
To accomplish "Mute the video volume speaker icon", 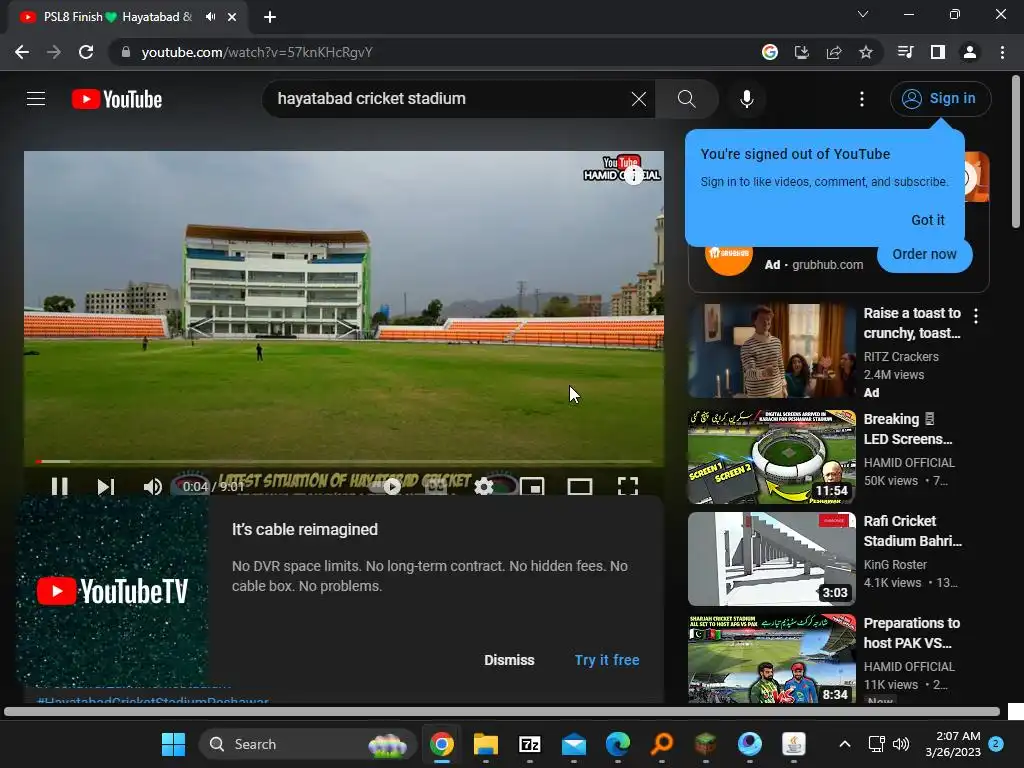I will coord(152,486).
